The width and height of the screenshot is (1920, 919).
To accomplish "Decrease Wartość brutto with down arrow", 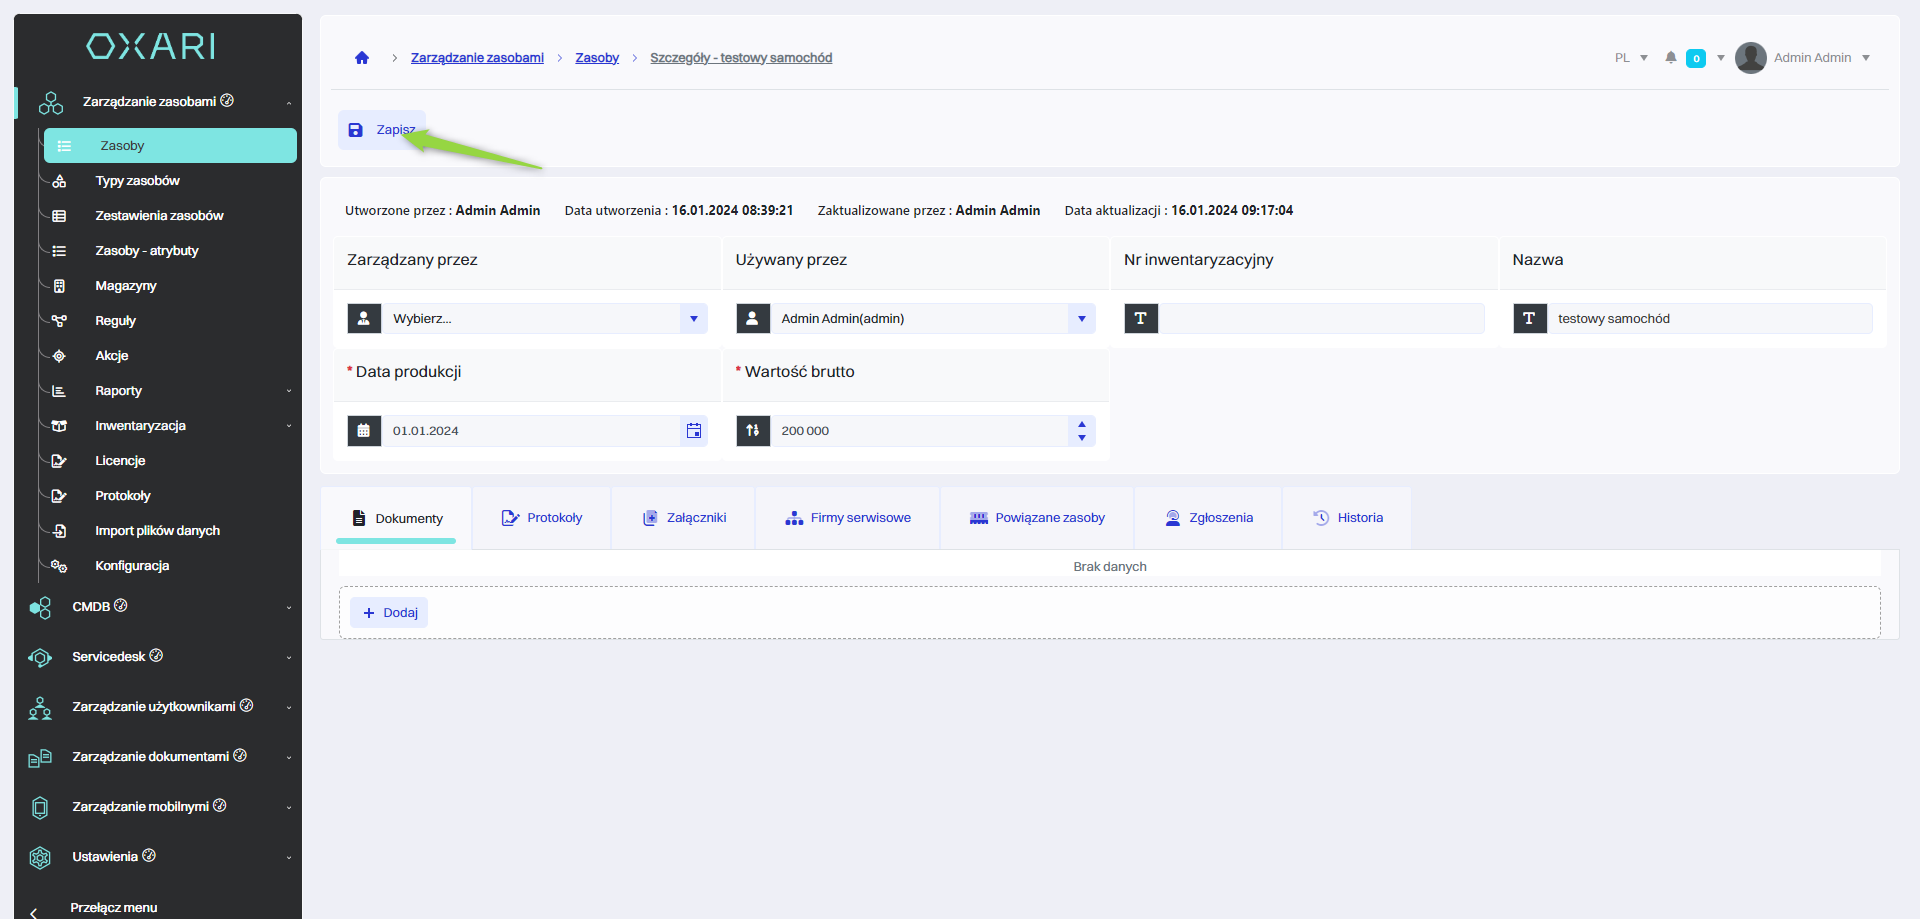I will point(1082,438).
